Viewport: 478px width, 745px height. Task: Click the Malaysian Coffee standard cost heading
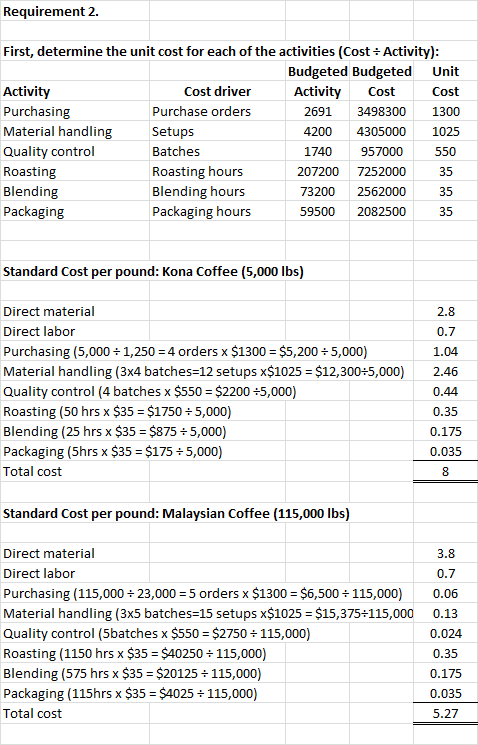coord(176,514)
